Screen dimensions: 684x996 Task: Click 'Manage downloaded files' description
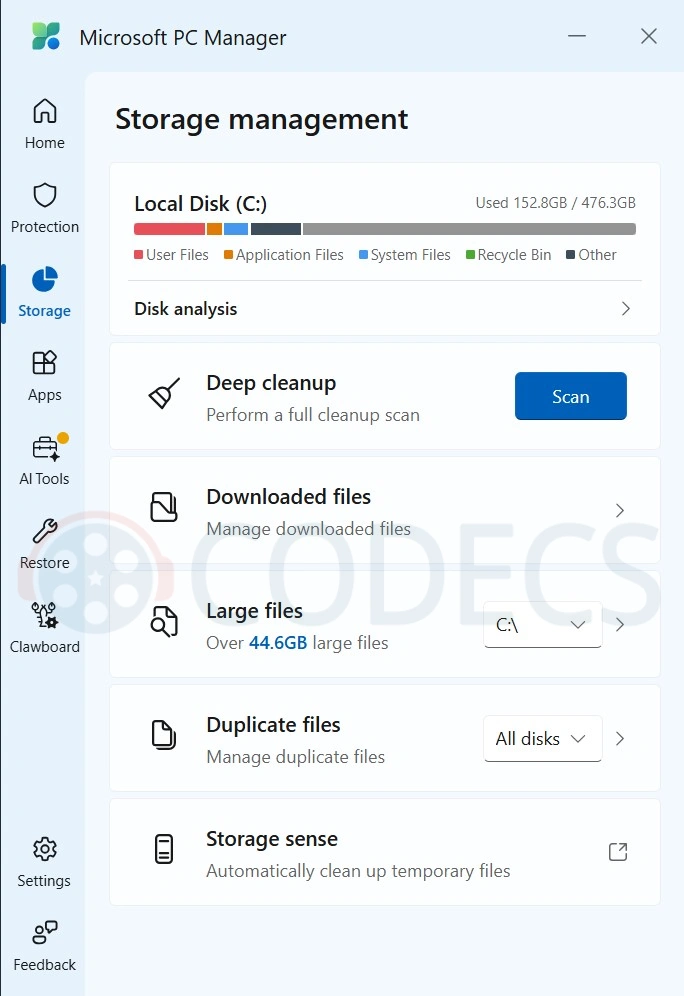(309, 528)
